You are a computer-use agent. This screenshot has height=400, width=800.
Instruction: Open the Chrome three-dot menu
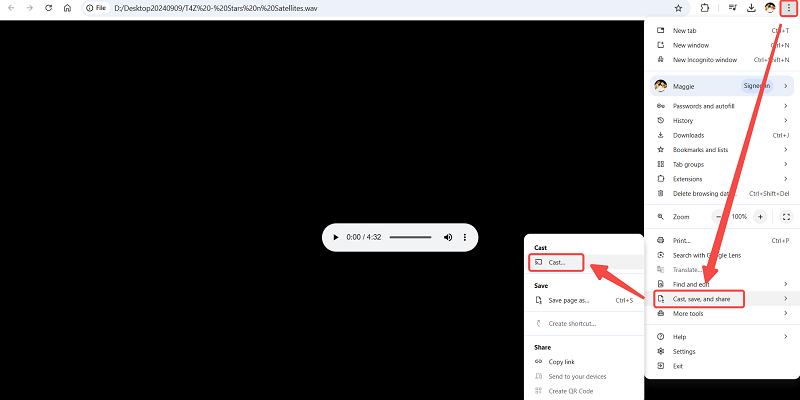(789, 8)
